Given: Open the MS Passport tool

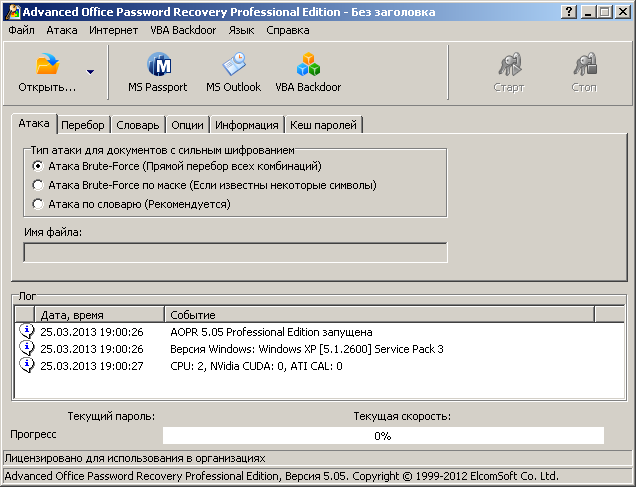Looking at the screenshot, I should click(158, 72).
